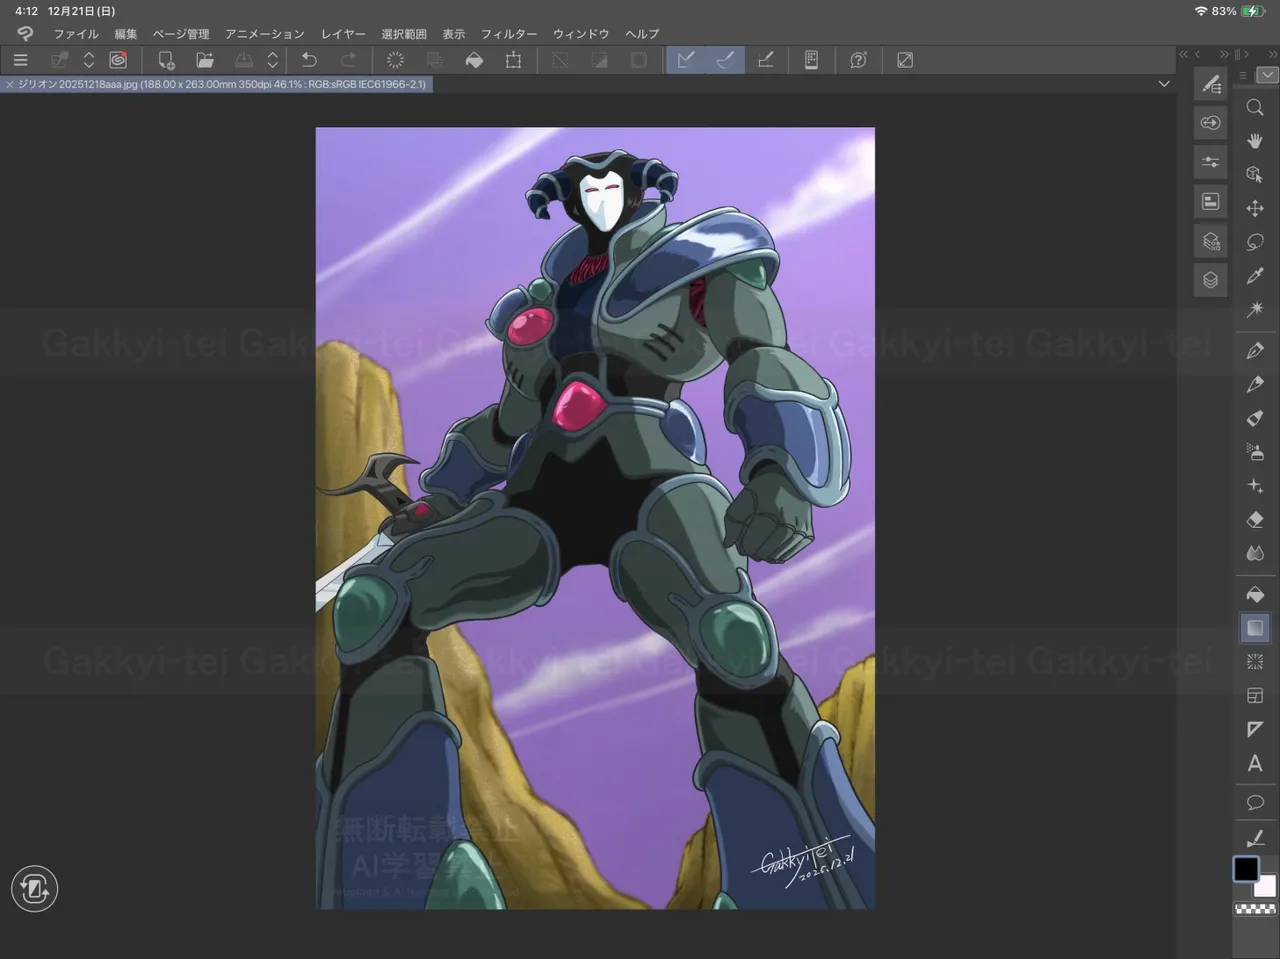Viewport: 1280px width, 959px height.
Task: Select the Balloon tool
Action: click(x=1255, y=803)
